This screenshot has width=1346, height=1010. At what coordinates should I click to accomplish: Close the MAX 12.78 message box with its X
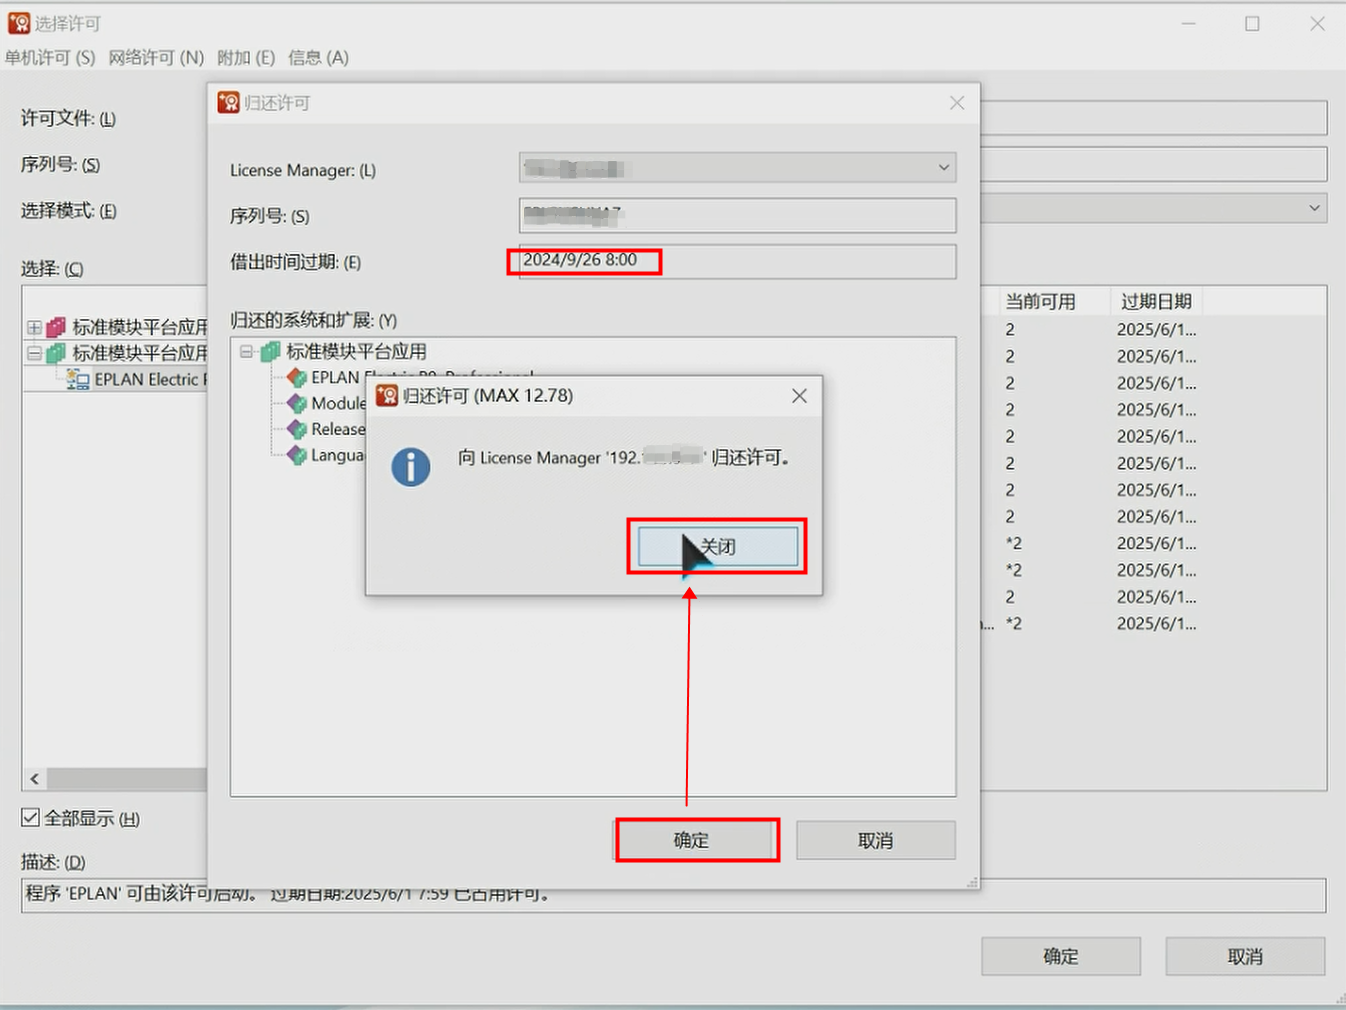pyautogui.click(x=799, y=396)
